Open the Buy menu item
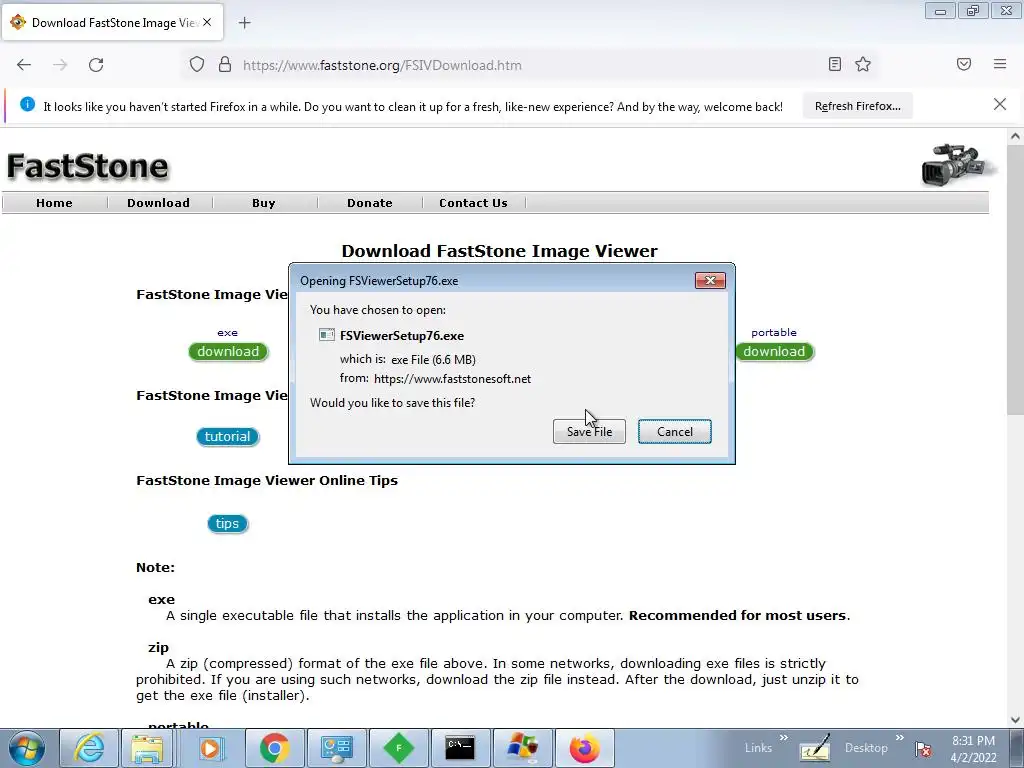The height and width of the screenshot is (768, 1024). [264, 203]
